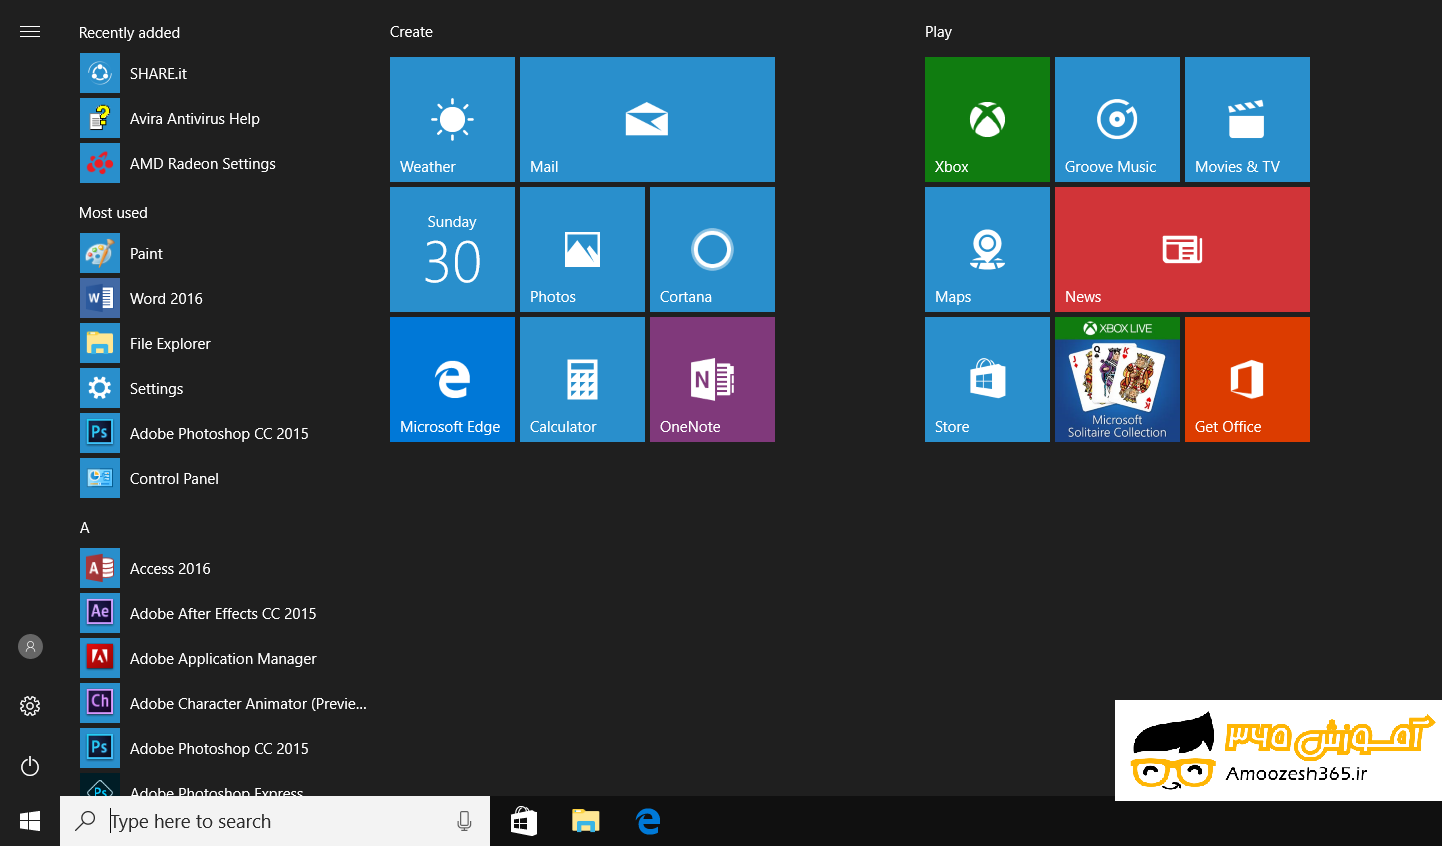Open SHARE.it from Recently added
Screen dimensions: 1442x846
tap(225, 73)
